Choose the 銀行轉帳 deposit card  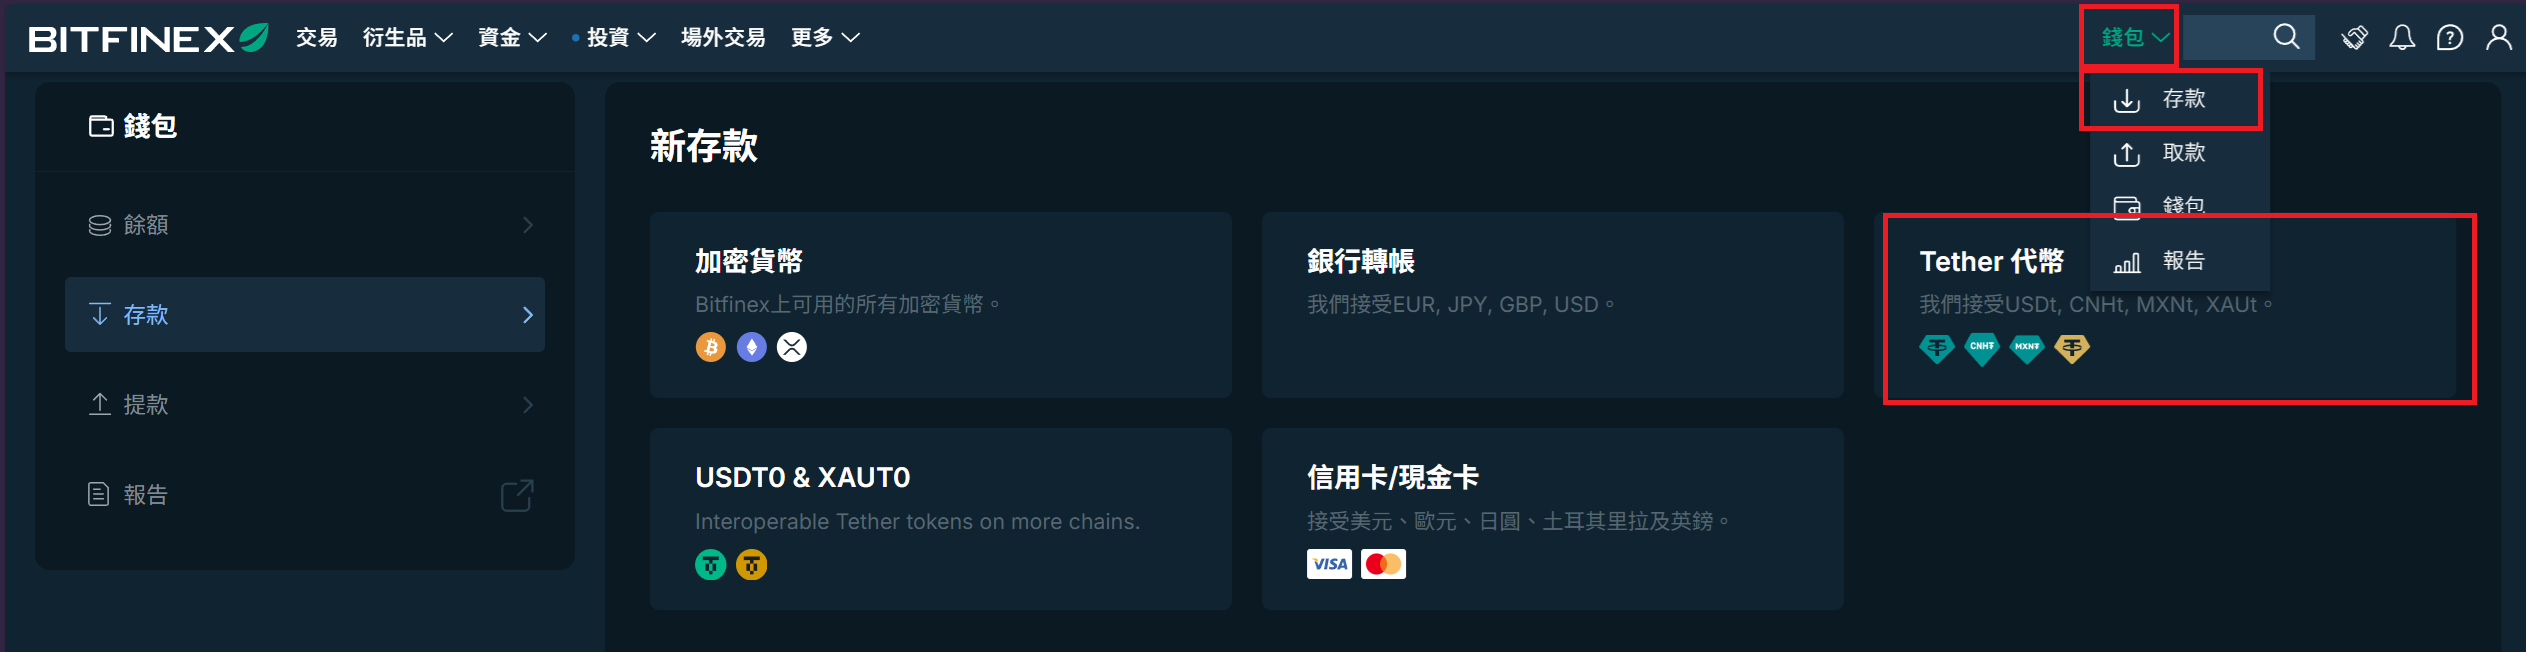tap(1553, 305)
